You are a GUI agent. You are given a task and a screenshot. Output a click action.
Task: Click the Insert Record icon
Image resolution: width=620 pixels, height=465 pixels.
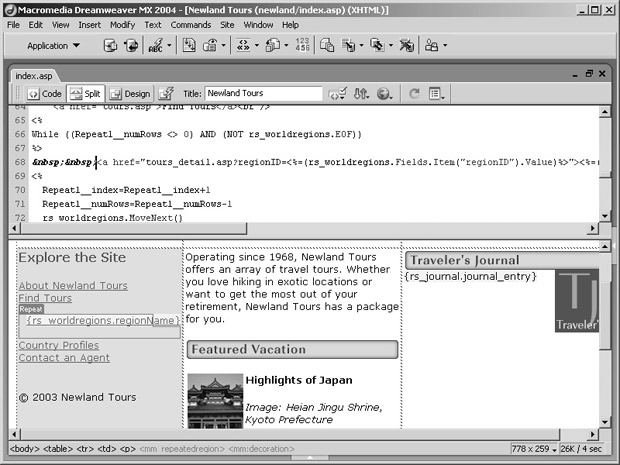pos(348,46)
